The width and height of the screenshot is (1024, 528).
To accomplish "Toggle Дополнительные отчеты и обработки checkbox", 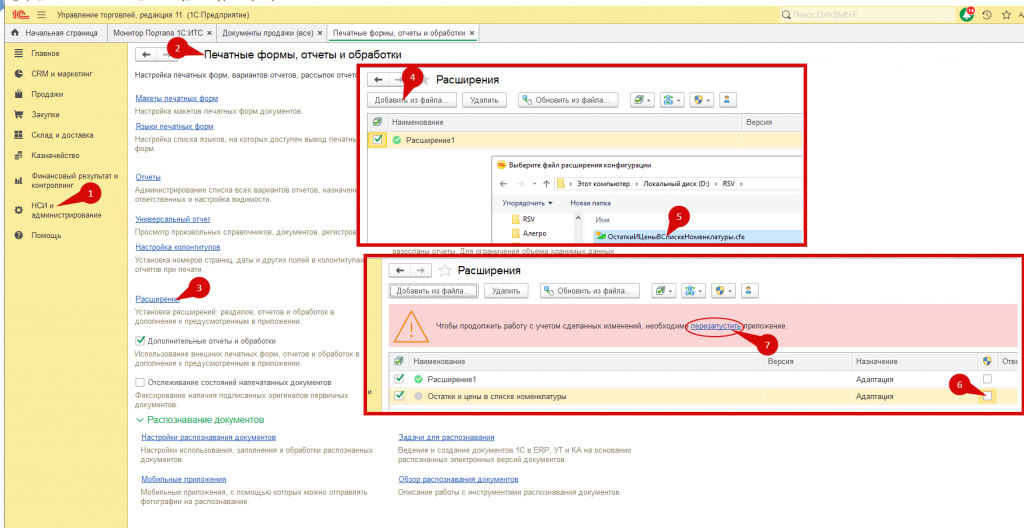I will point(140,341).
